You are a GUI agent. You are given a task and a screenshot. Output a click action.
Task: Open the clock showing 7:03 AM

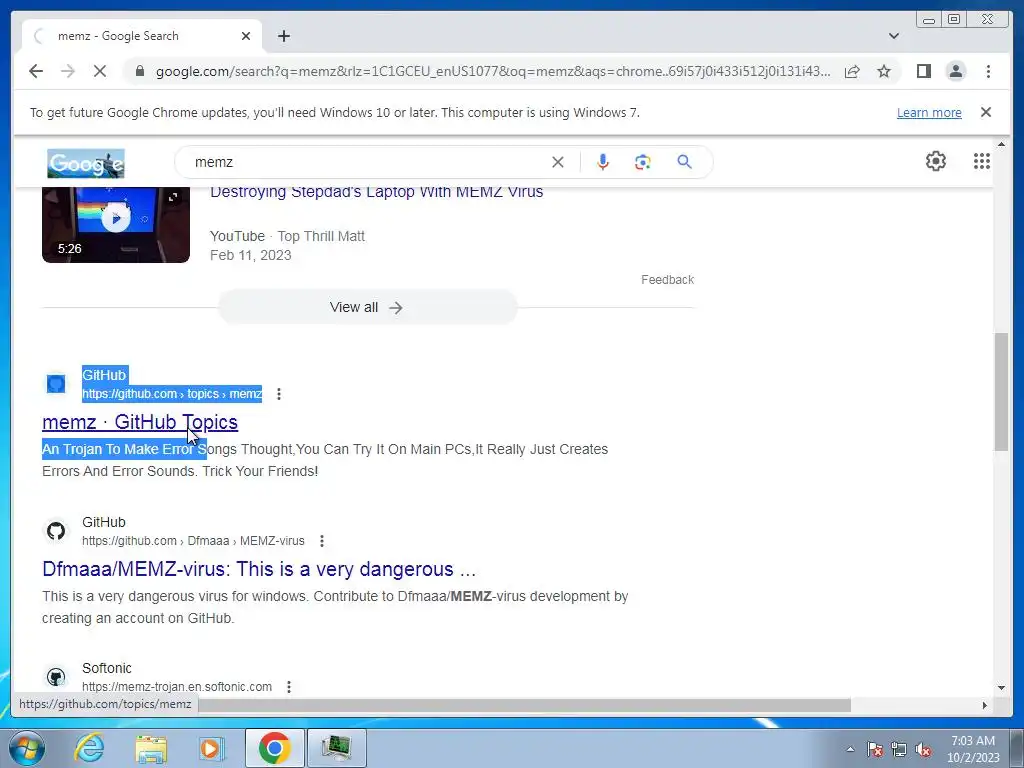tap(973, 749)
